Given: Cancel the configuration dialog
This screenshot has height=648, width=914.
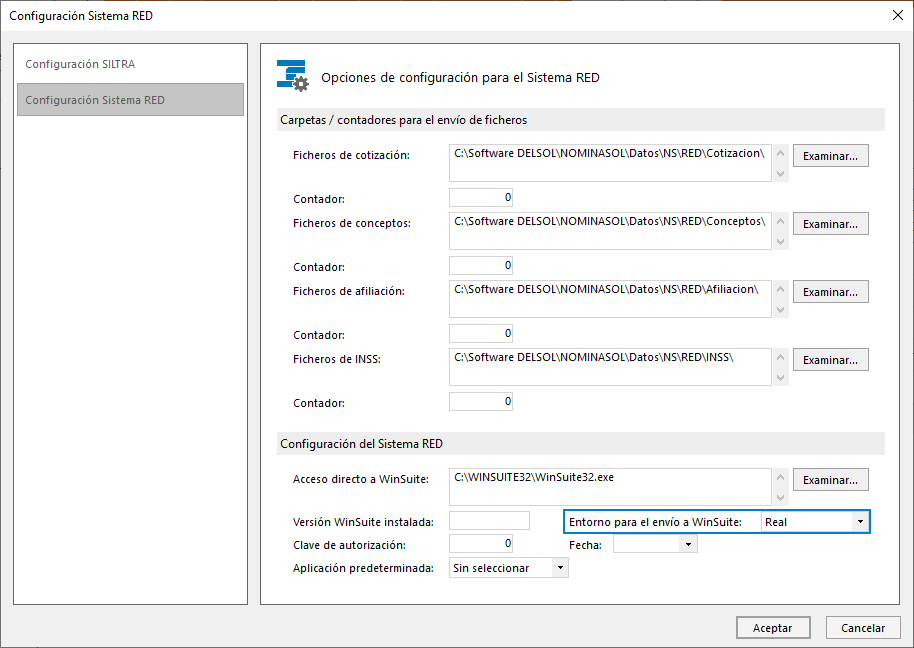Looking at the screenshot, I should [x=863, y=628].
